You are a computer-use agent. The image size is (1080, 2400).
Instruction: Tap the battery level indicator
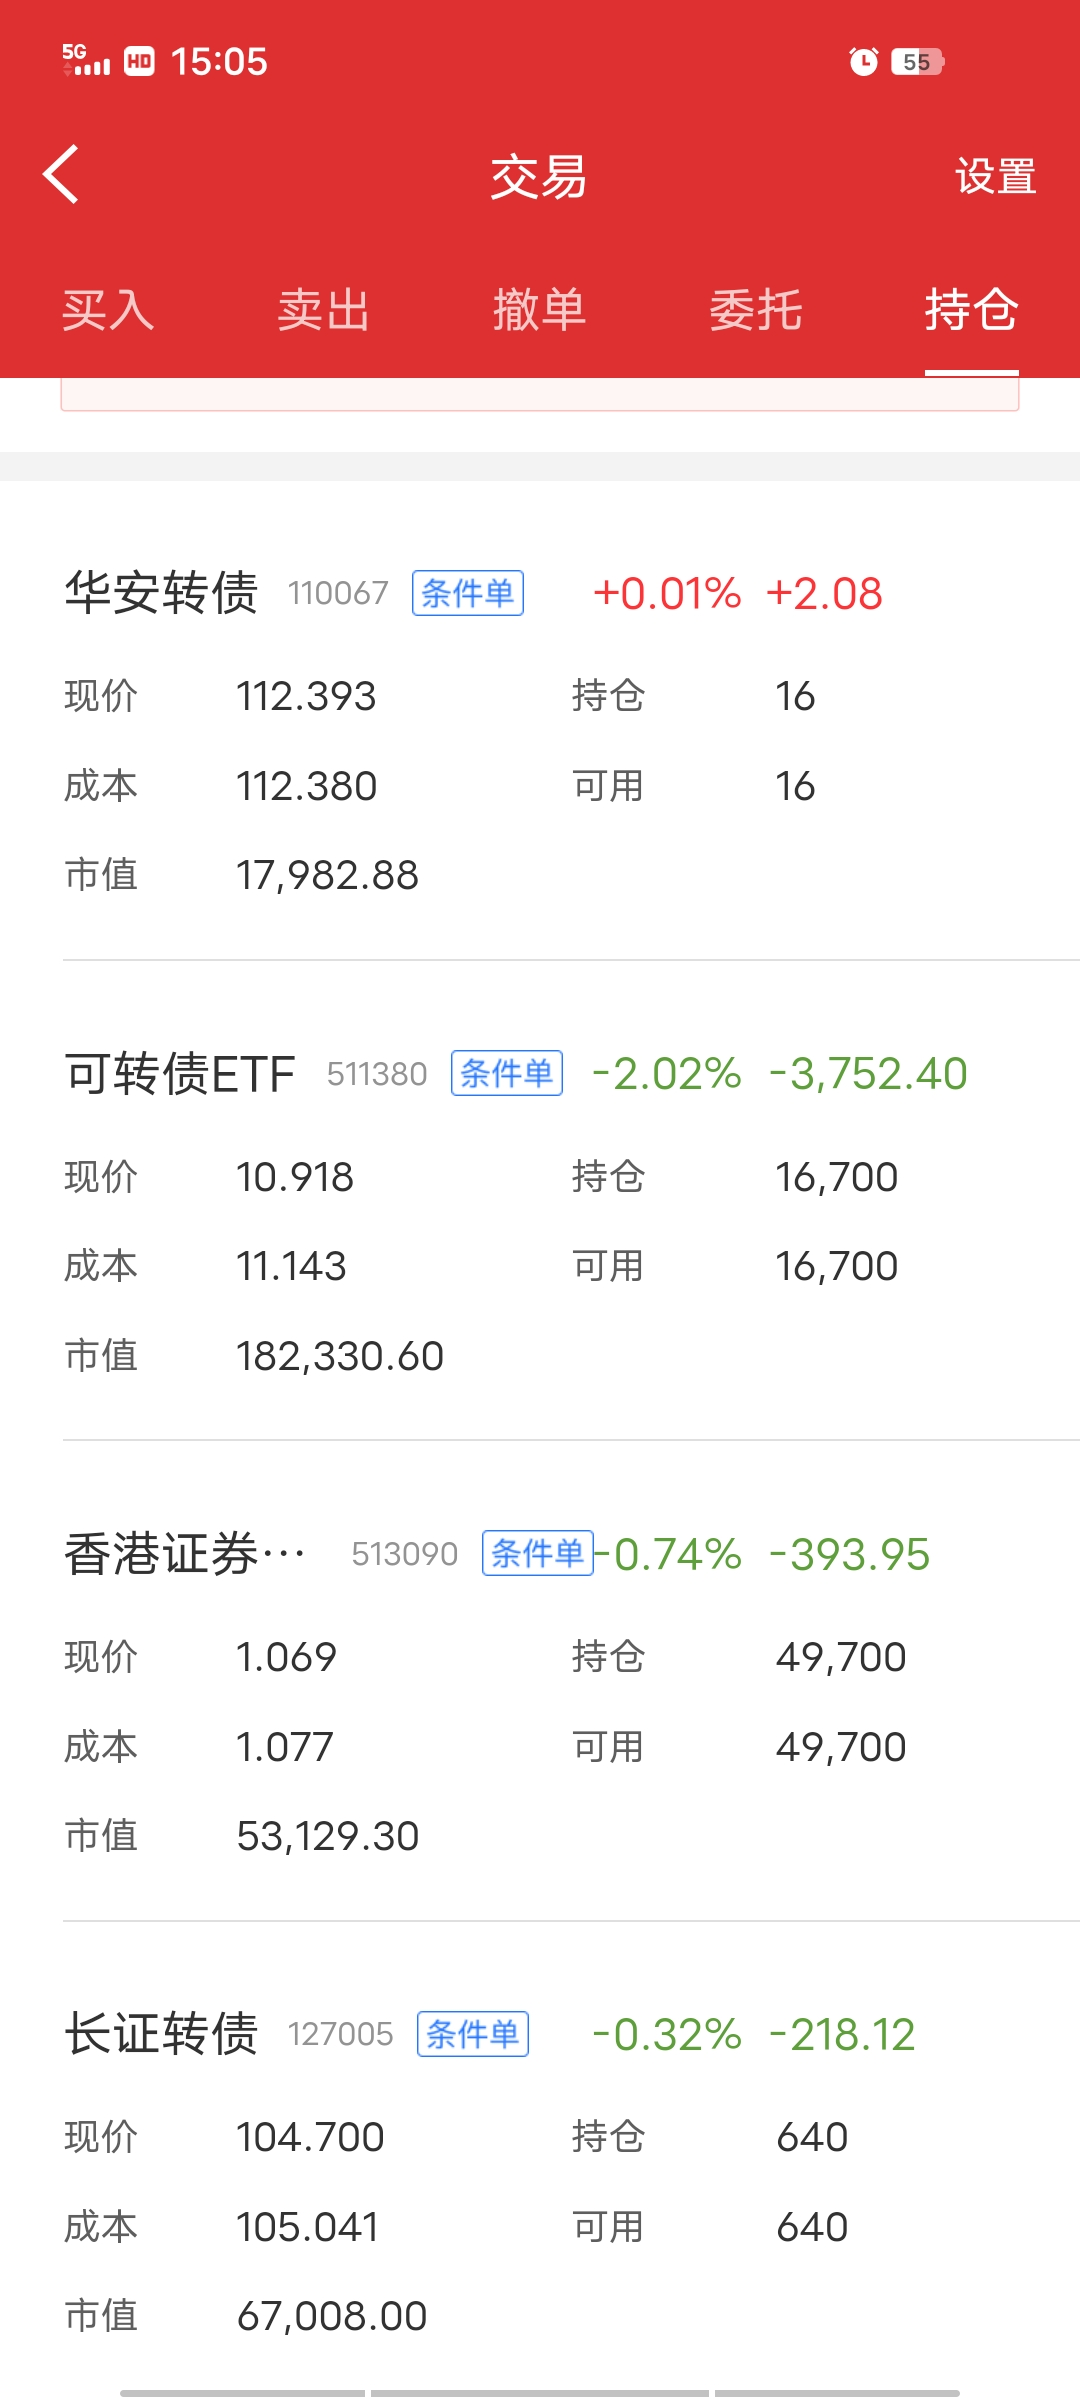917,62
